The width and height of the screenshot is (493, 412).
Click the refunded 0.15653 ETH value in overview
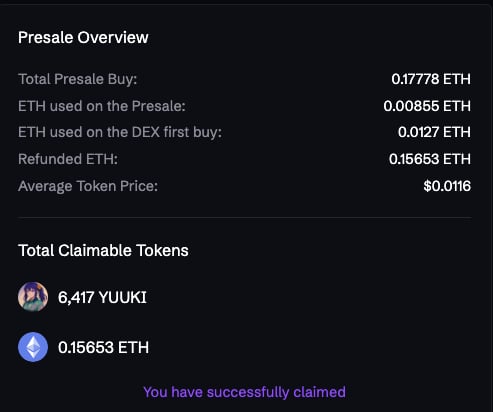coord(430,159)
